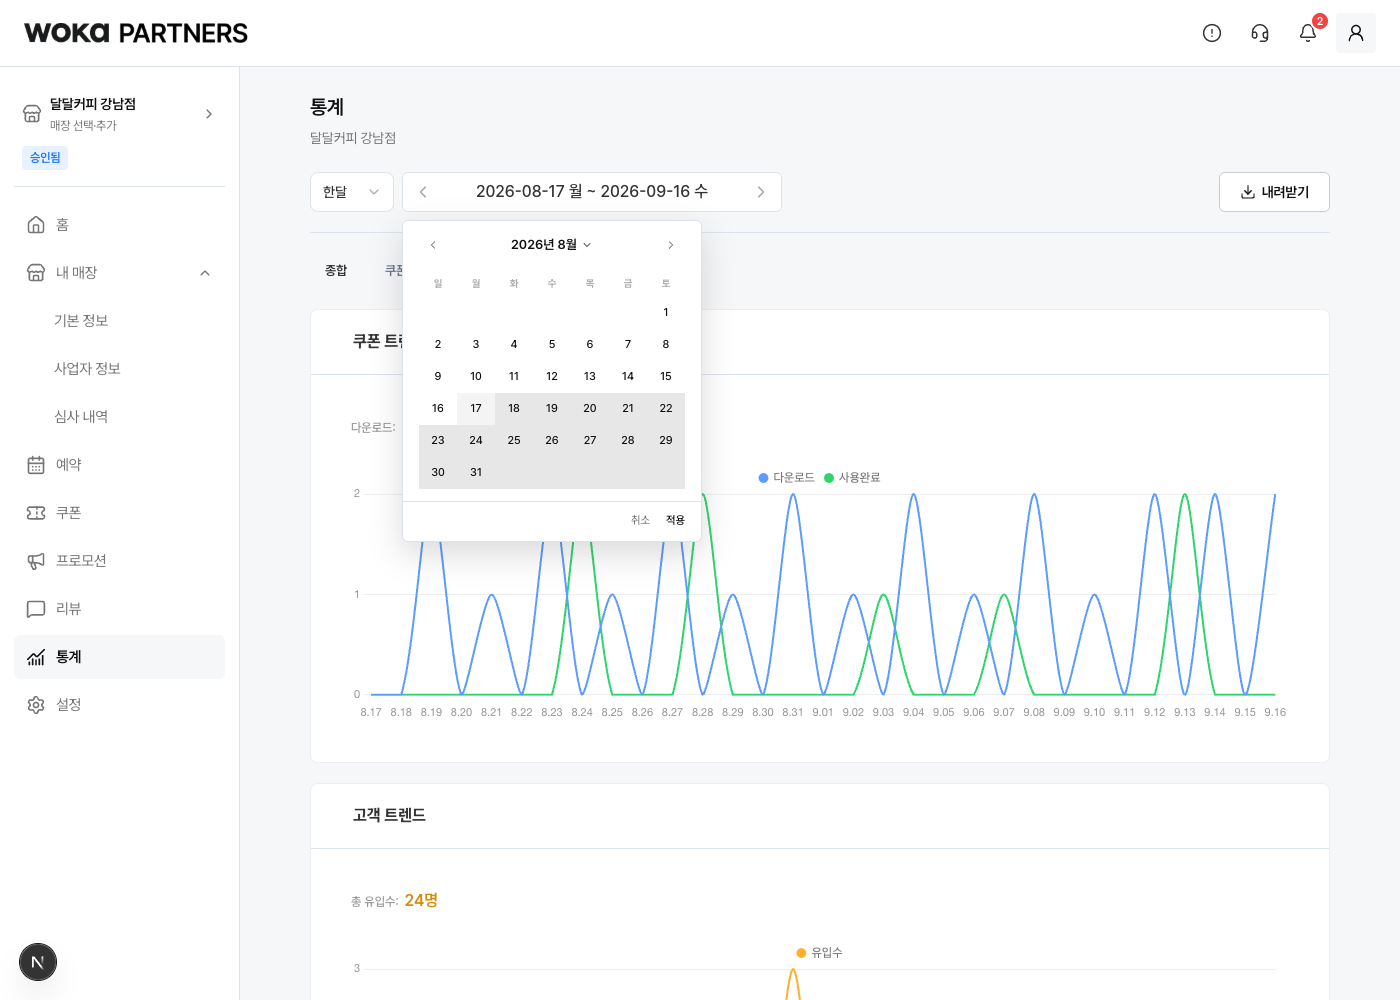Open the user profile icon
This screenshot has width=1400, height=1000.
[1356, 33]
